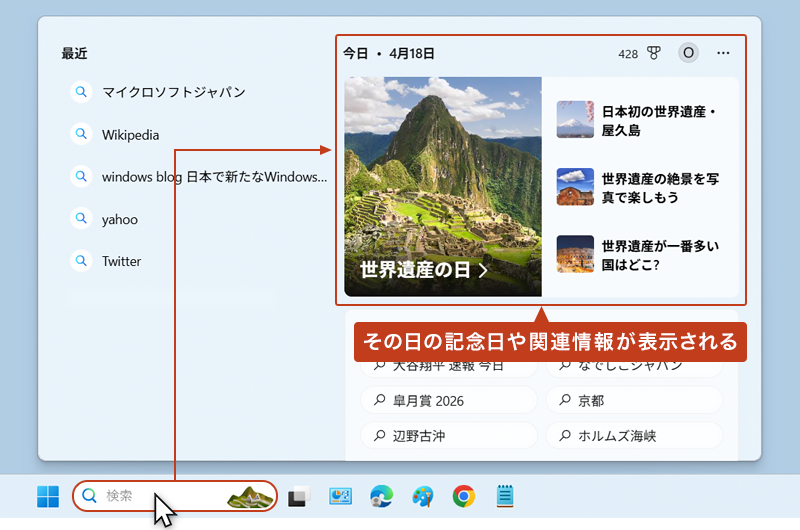This screenshot has height=530, width=800.
Task: Click the Rewards trophy icon
Action: point(654,54)
